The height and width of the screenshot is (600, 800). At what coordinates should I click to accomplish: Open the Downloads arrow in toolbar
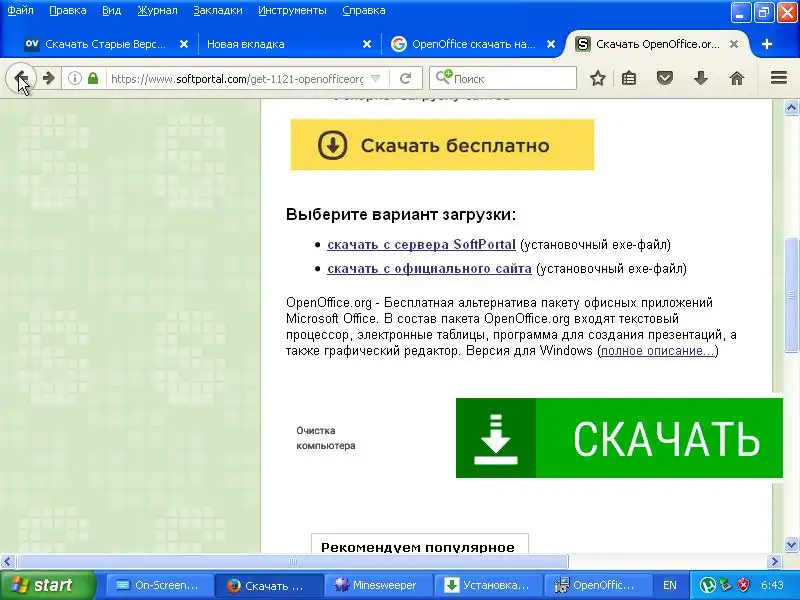701,78
